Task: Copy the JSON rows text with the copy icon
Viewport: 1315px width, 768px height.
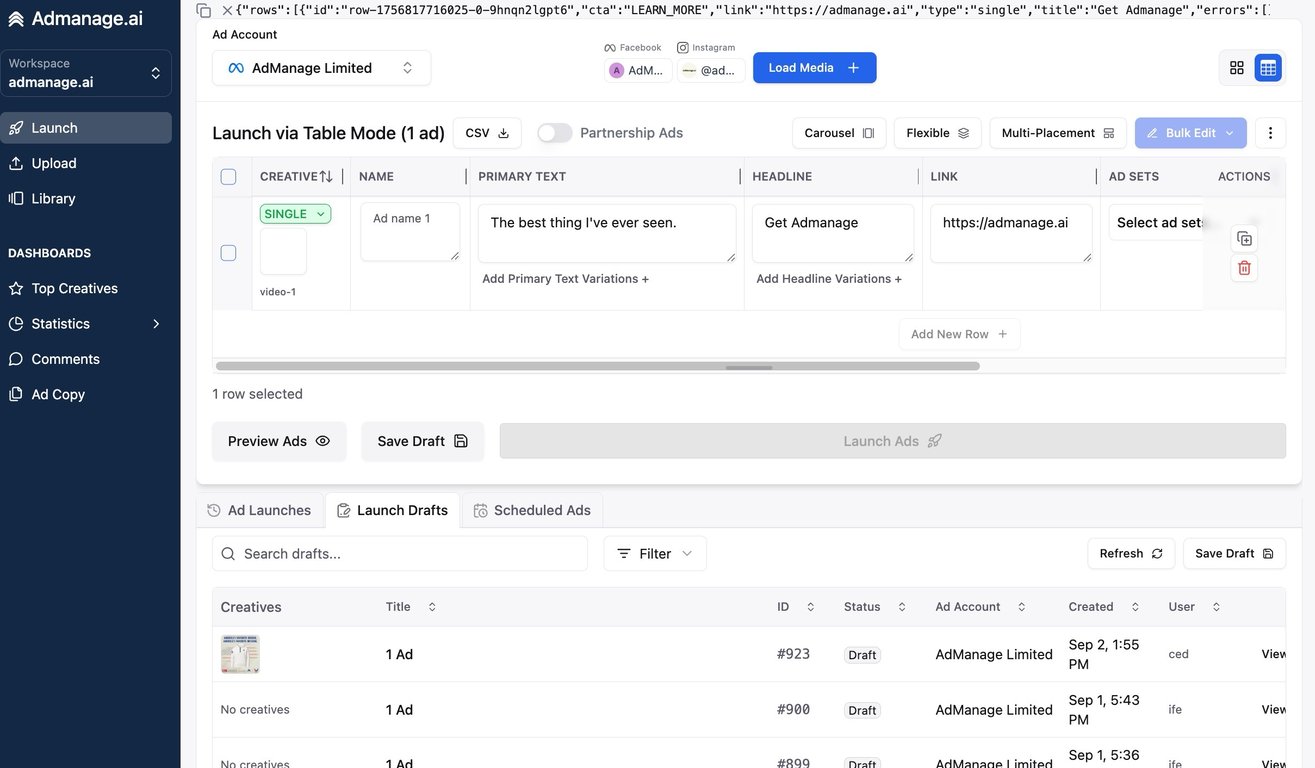Action: (x=204, y=10)
